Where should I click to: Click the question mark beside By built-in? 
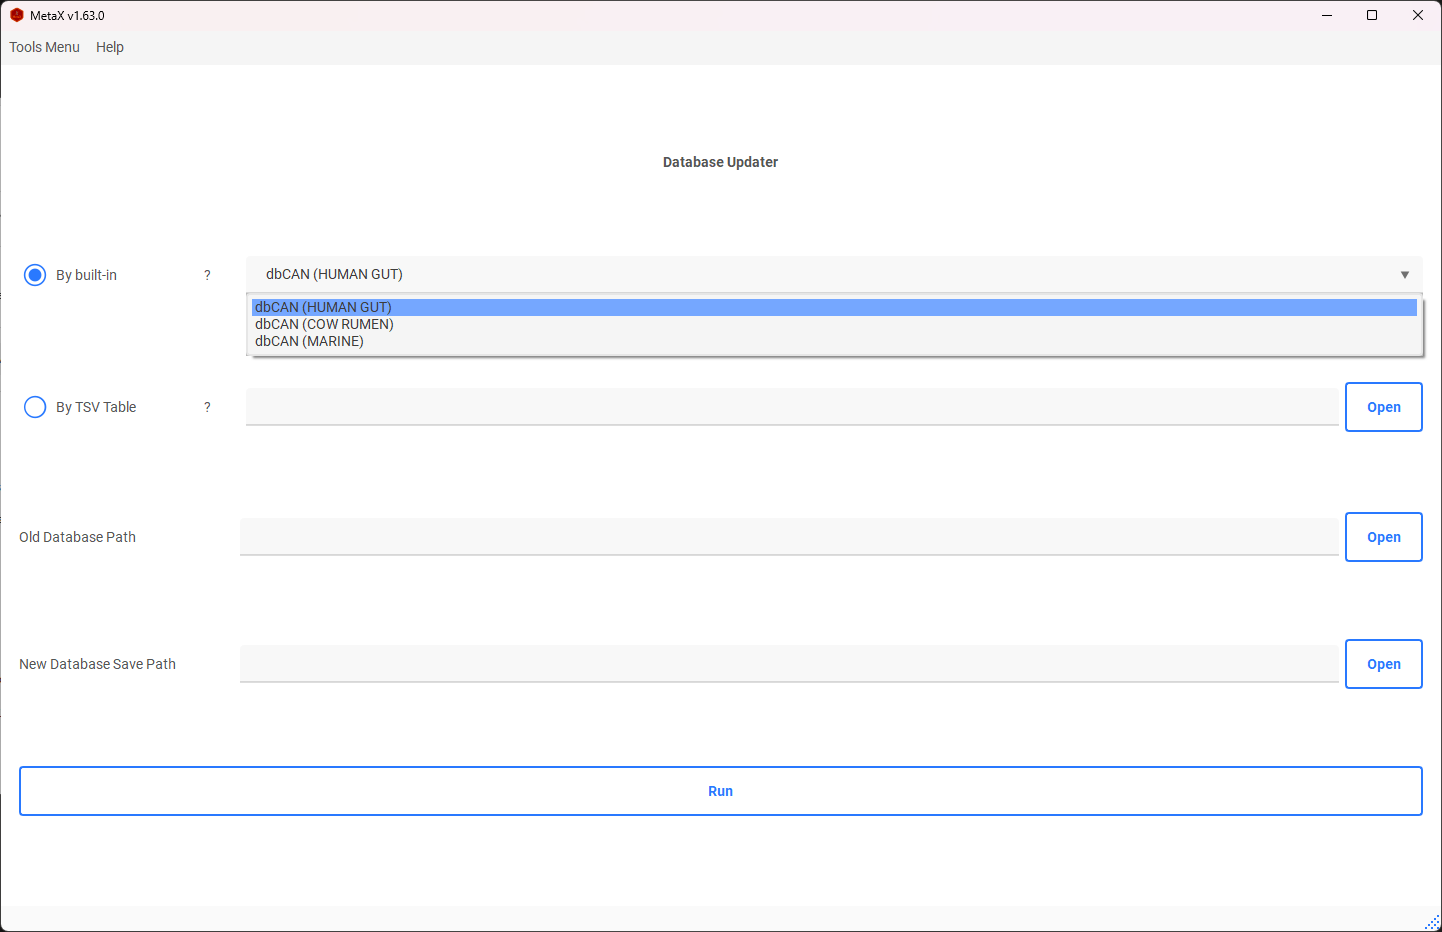click(x=207, y=275)
